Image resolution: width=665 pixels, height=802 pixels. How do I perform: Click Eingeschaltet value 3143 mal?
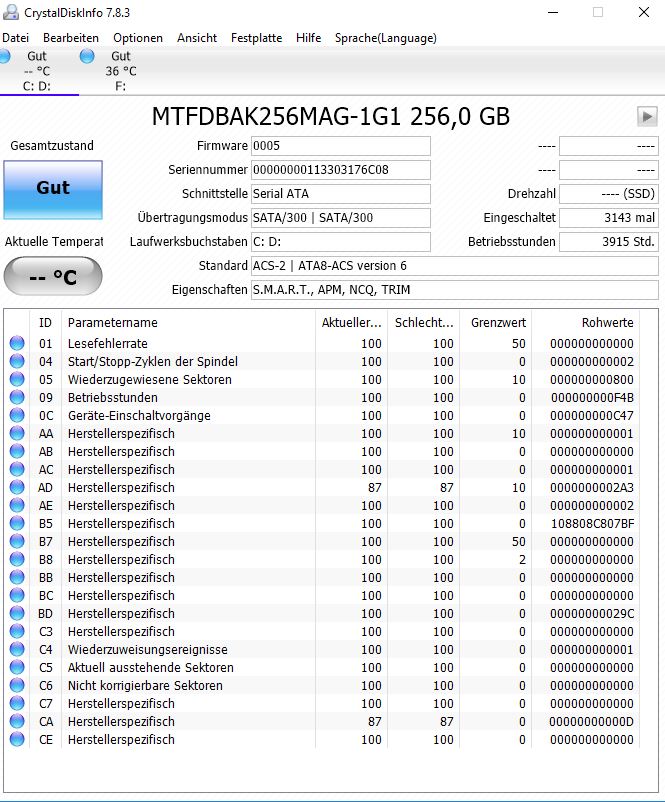click(609, 218)
